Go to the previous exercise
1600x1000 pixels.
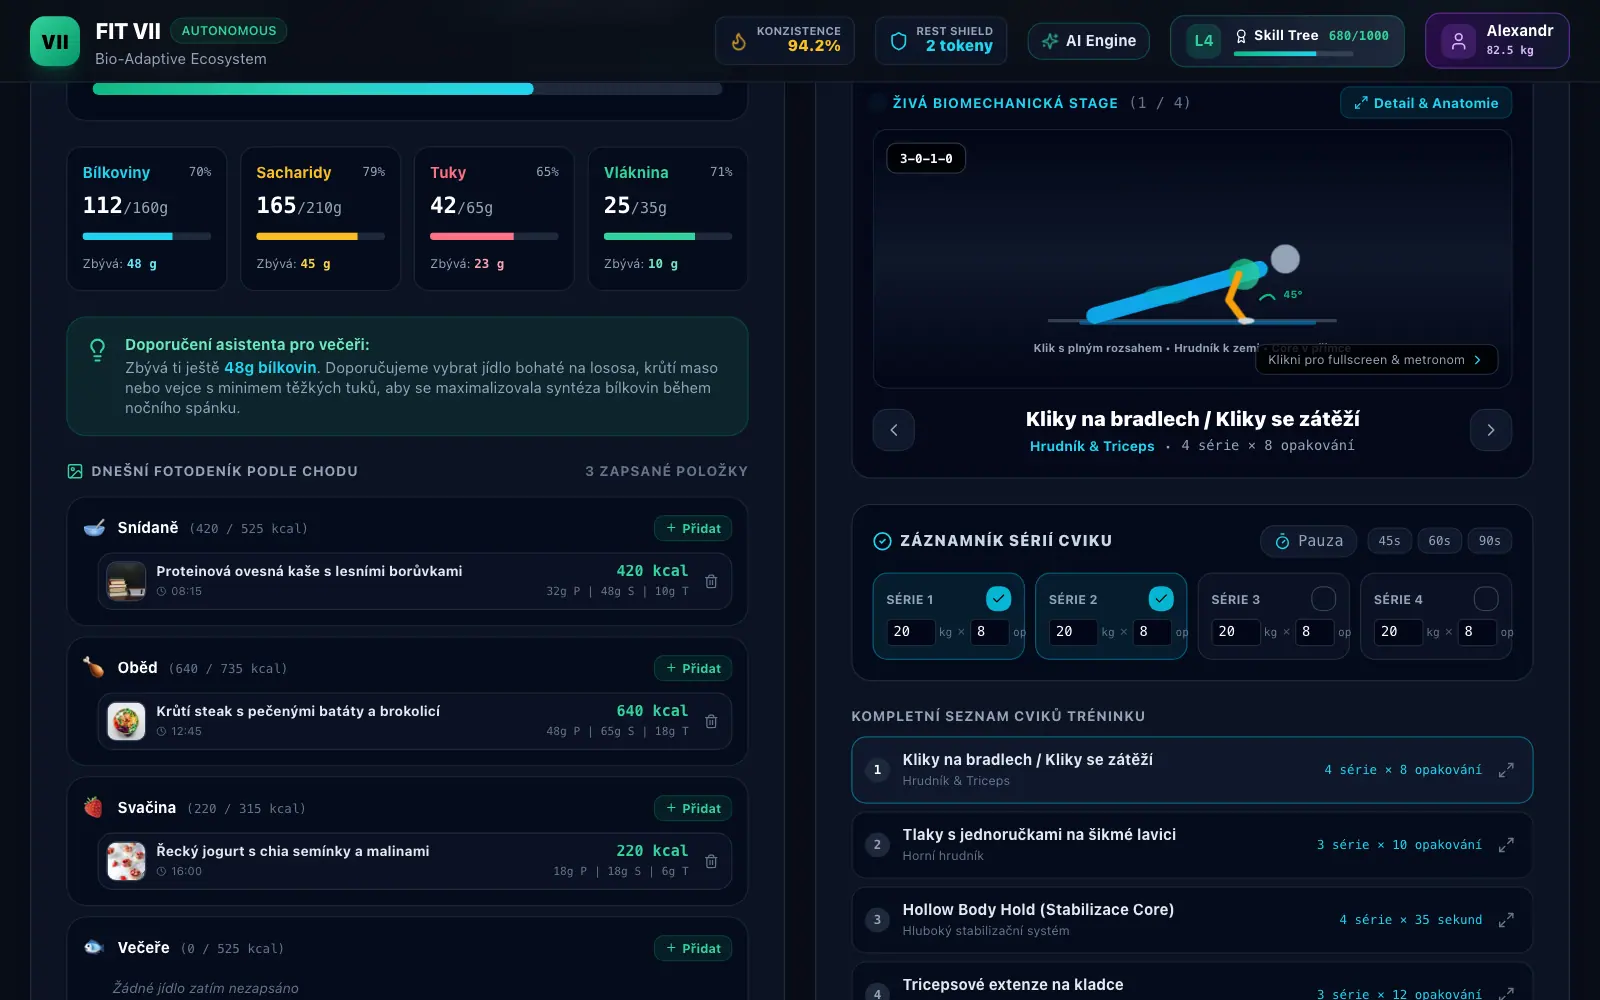tap(894, 430)
